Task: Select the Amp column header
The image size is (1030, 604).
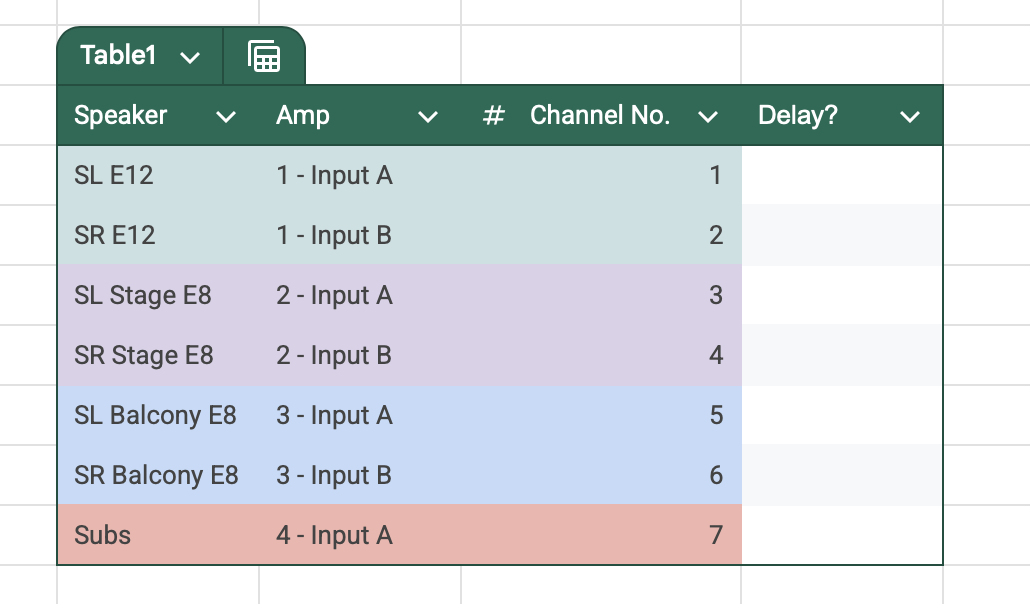Action: point(360,115)
